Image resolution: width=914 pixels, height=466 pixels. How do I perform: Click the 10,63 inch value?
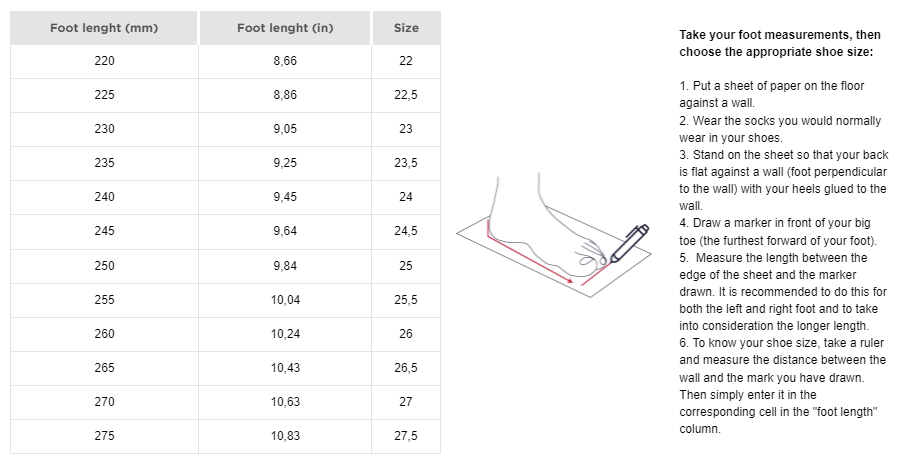(285, 401)
